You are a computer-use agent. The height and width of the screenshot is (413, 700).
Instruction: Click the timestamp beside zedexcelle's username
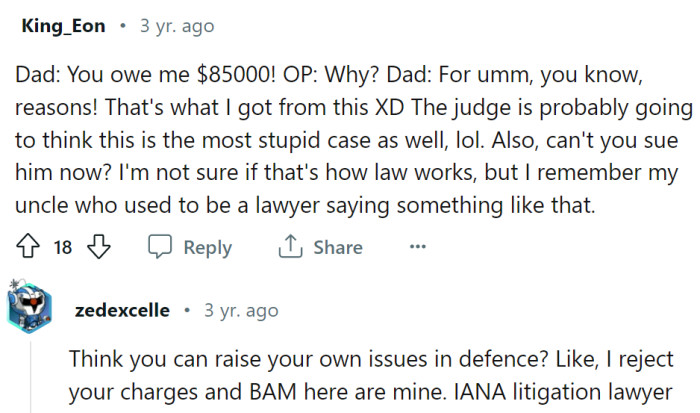[x=240, y=310]
